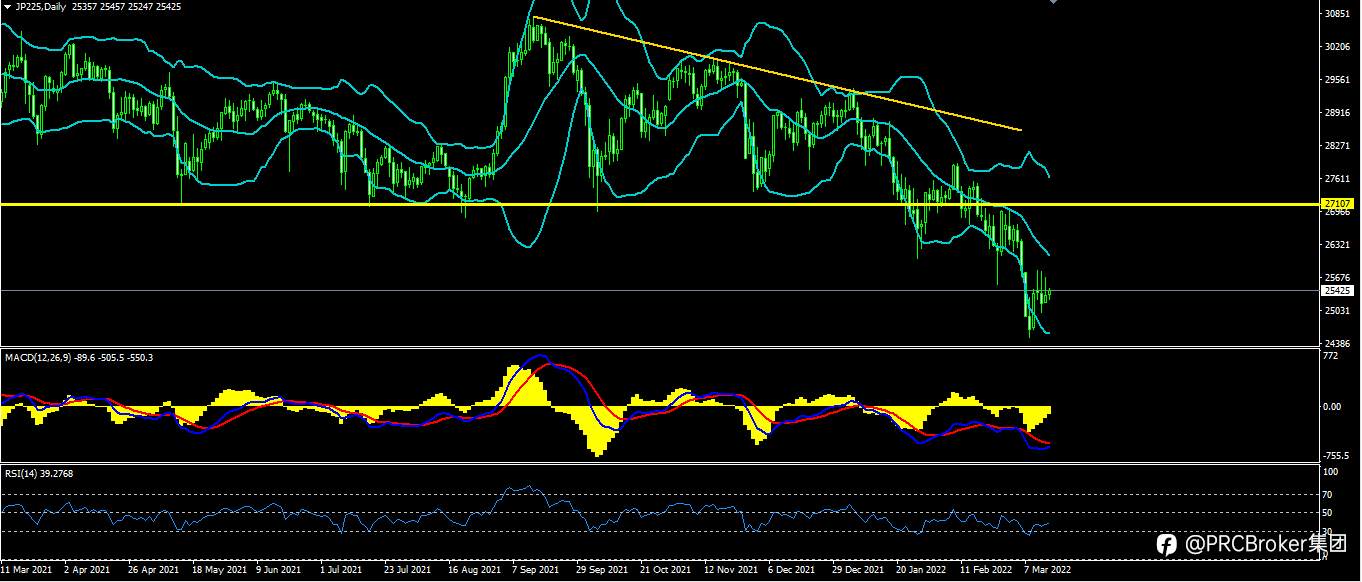
Task: Click the 29 Sep 2021 date label
Action: click(x=600, y=570)
